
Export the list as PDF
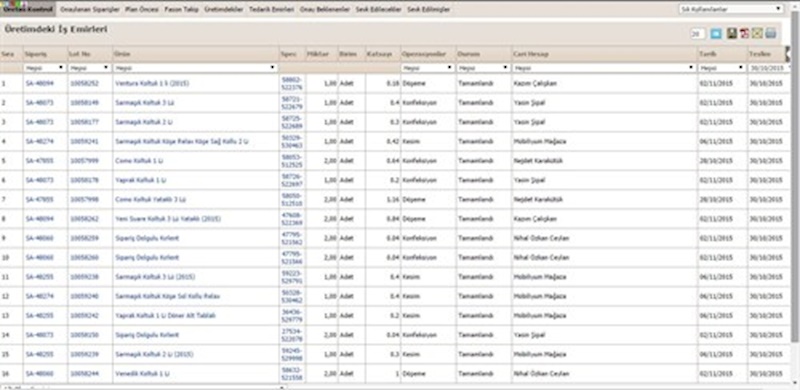click(745, 34)
